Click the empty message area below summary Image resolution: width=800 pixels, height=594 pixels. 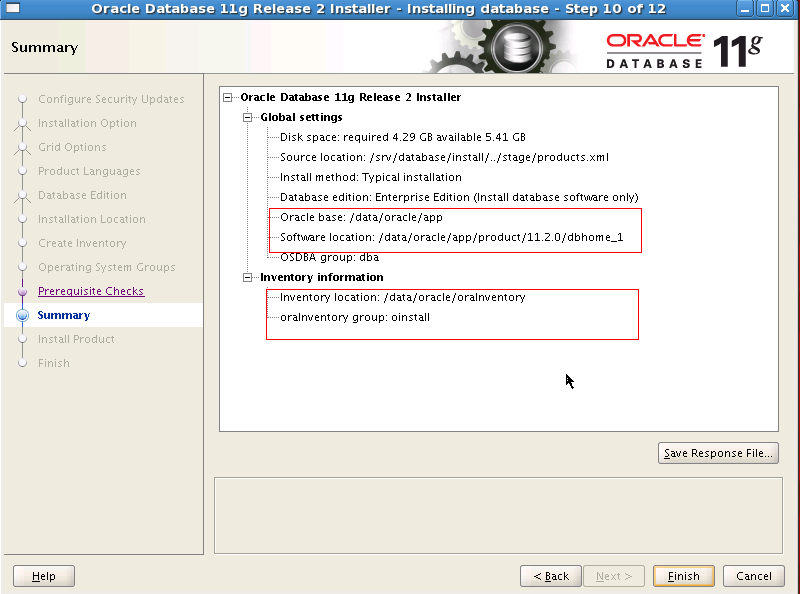click(498, 515)
